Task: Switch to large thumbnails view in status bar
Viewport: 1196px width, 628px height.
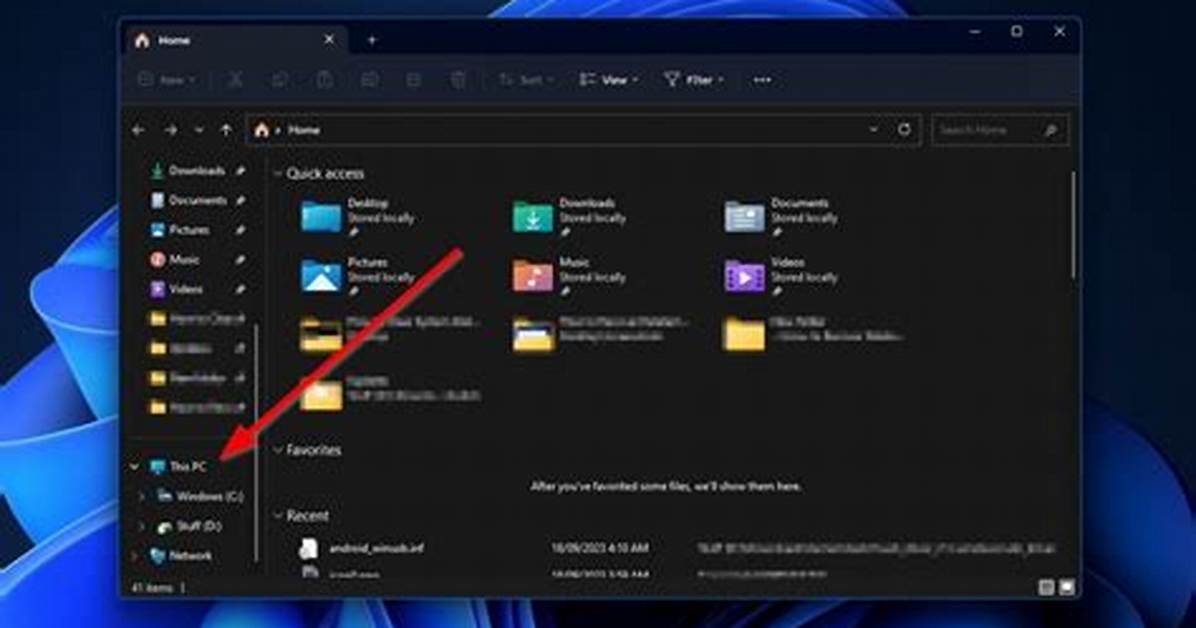Action: tap(1066, 587)
